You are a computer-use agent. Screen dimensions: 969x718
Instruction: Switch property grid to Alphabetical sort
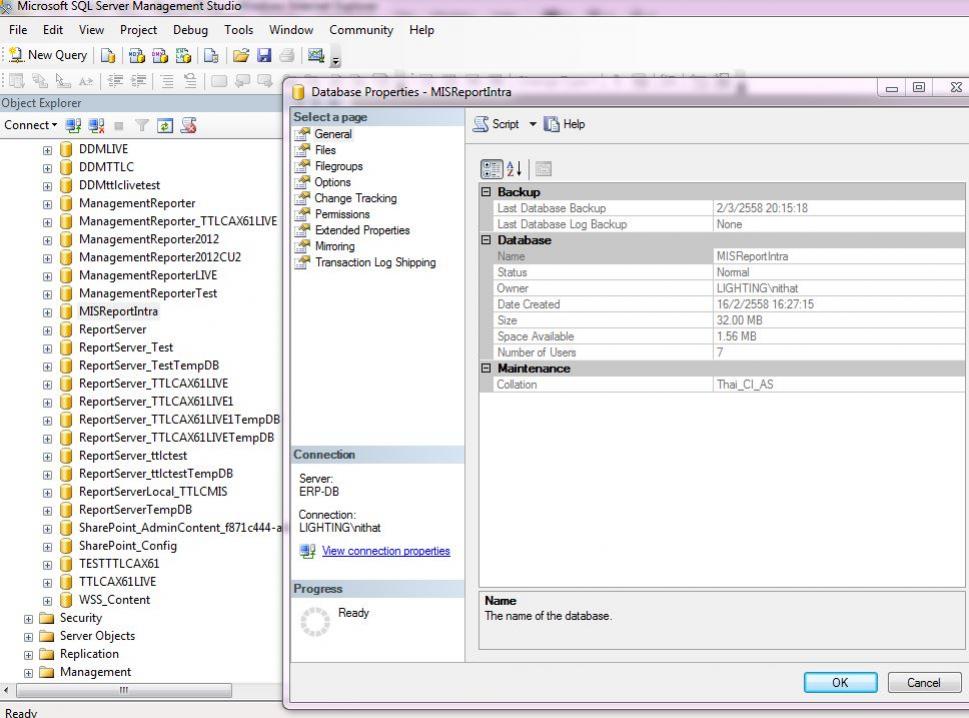[515, 169]
